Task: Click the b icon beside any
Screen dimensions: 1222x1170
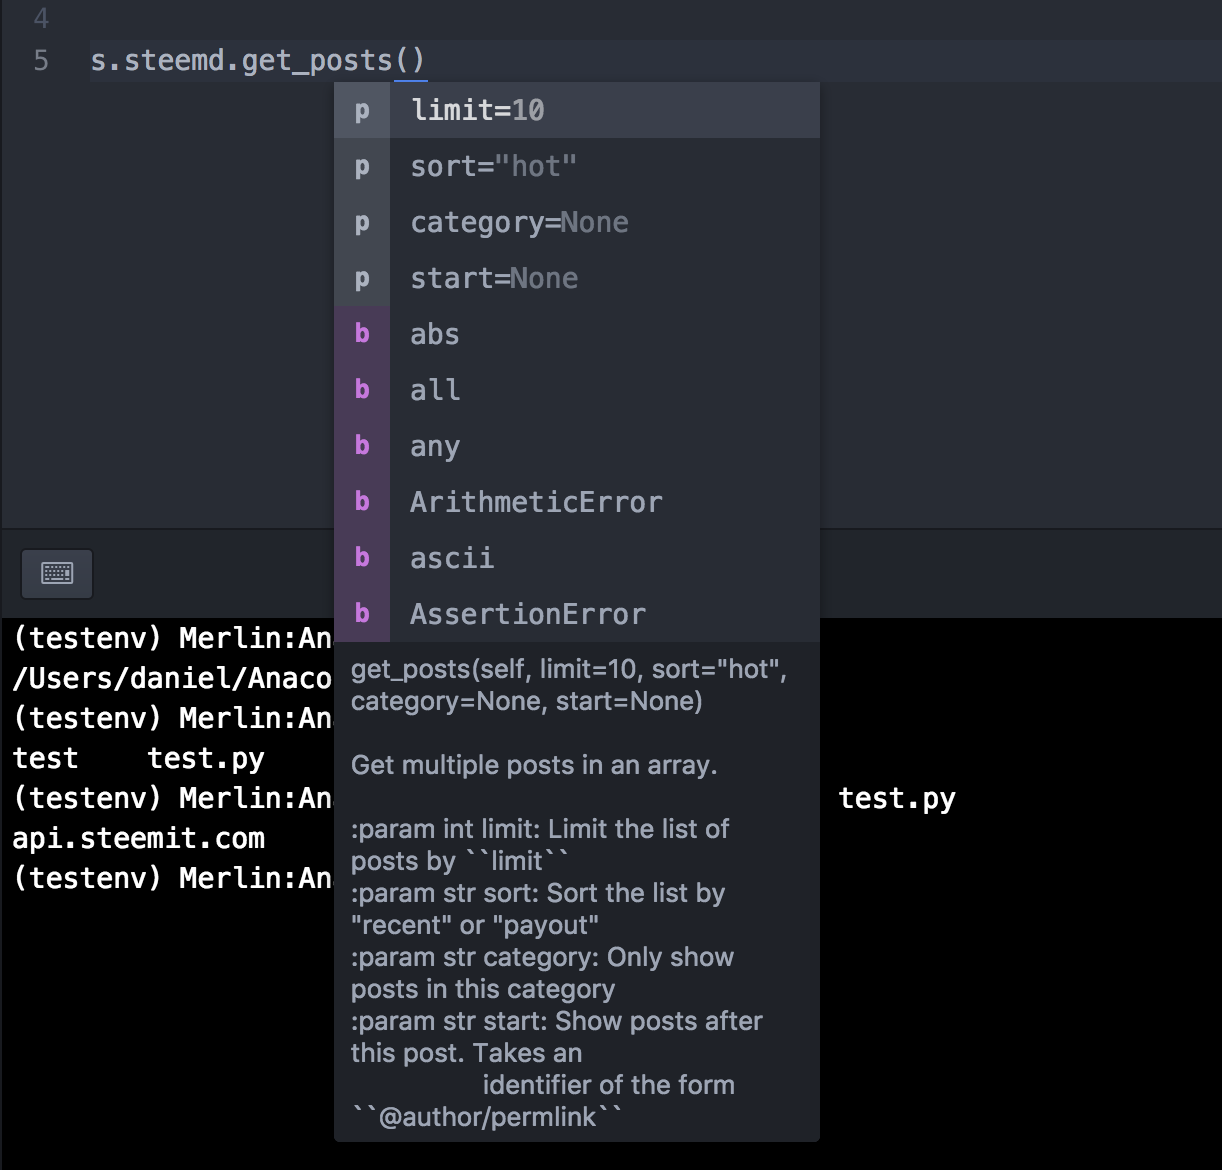Action: (362, 446)
